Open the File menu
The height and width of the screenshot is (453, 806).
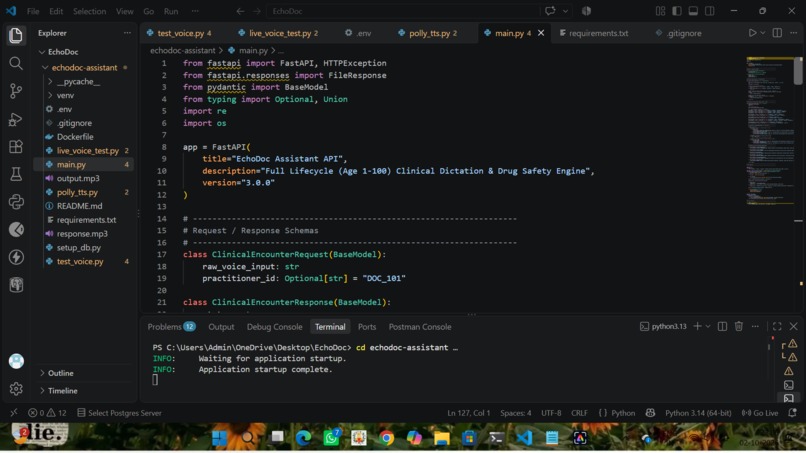33,11
